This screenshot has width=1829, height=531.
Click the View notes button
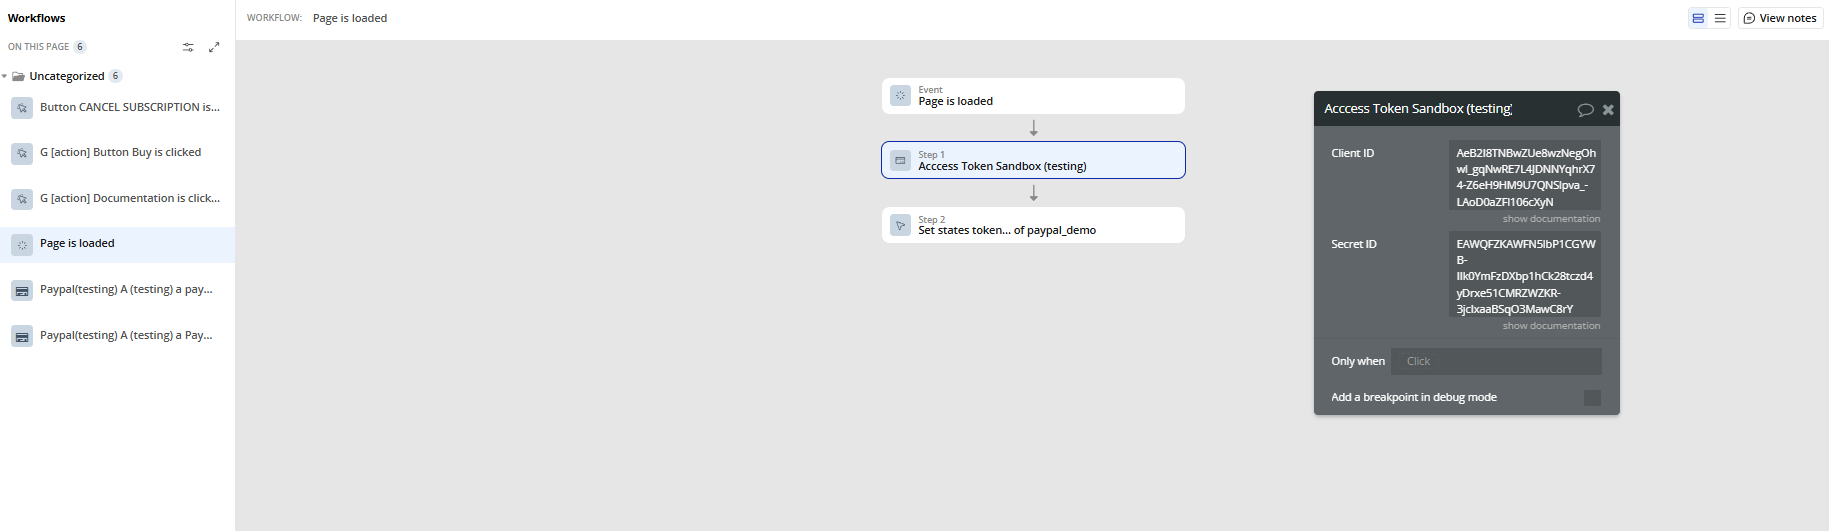1780,18
